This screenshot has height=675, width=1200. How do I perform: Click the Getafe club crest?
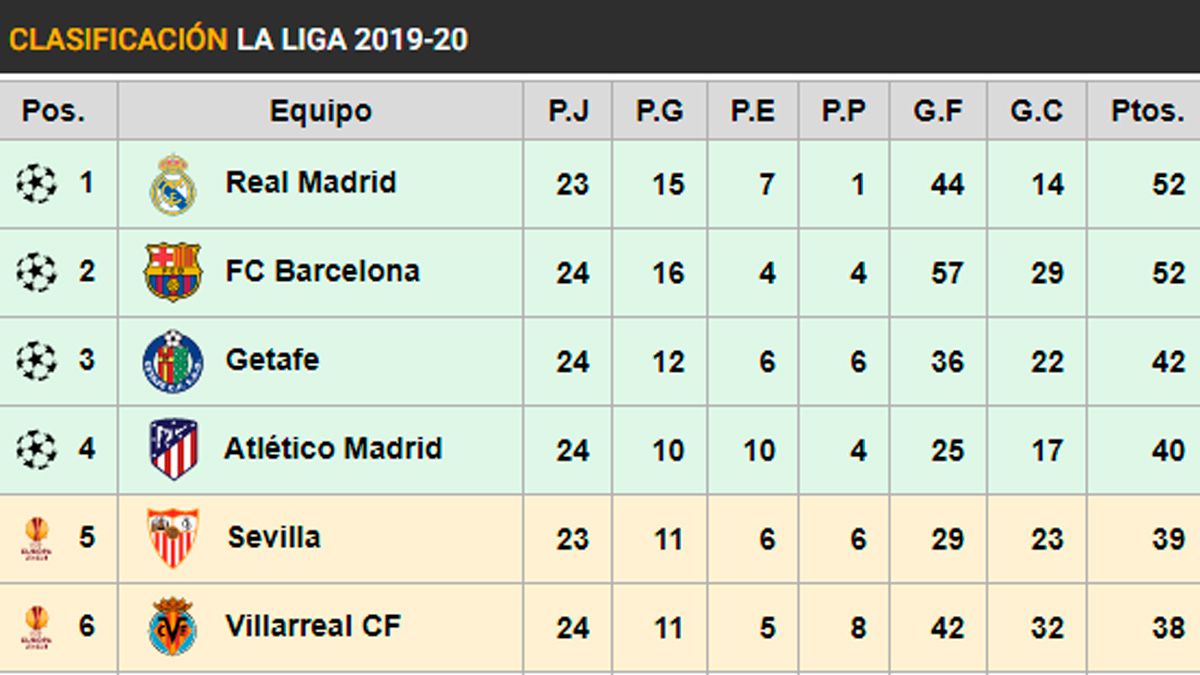[173, 361]
